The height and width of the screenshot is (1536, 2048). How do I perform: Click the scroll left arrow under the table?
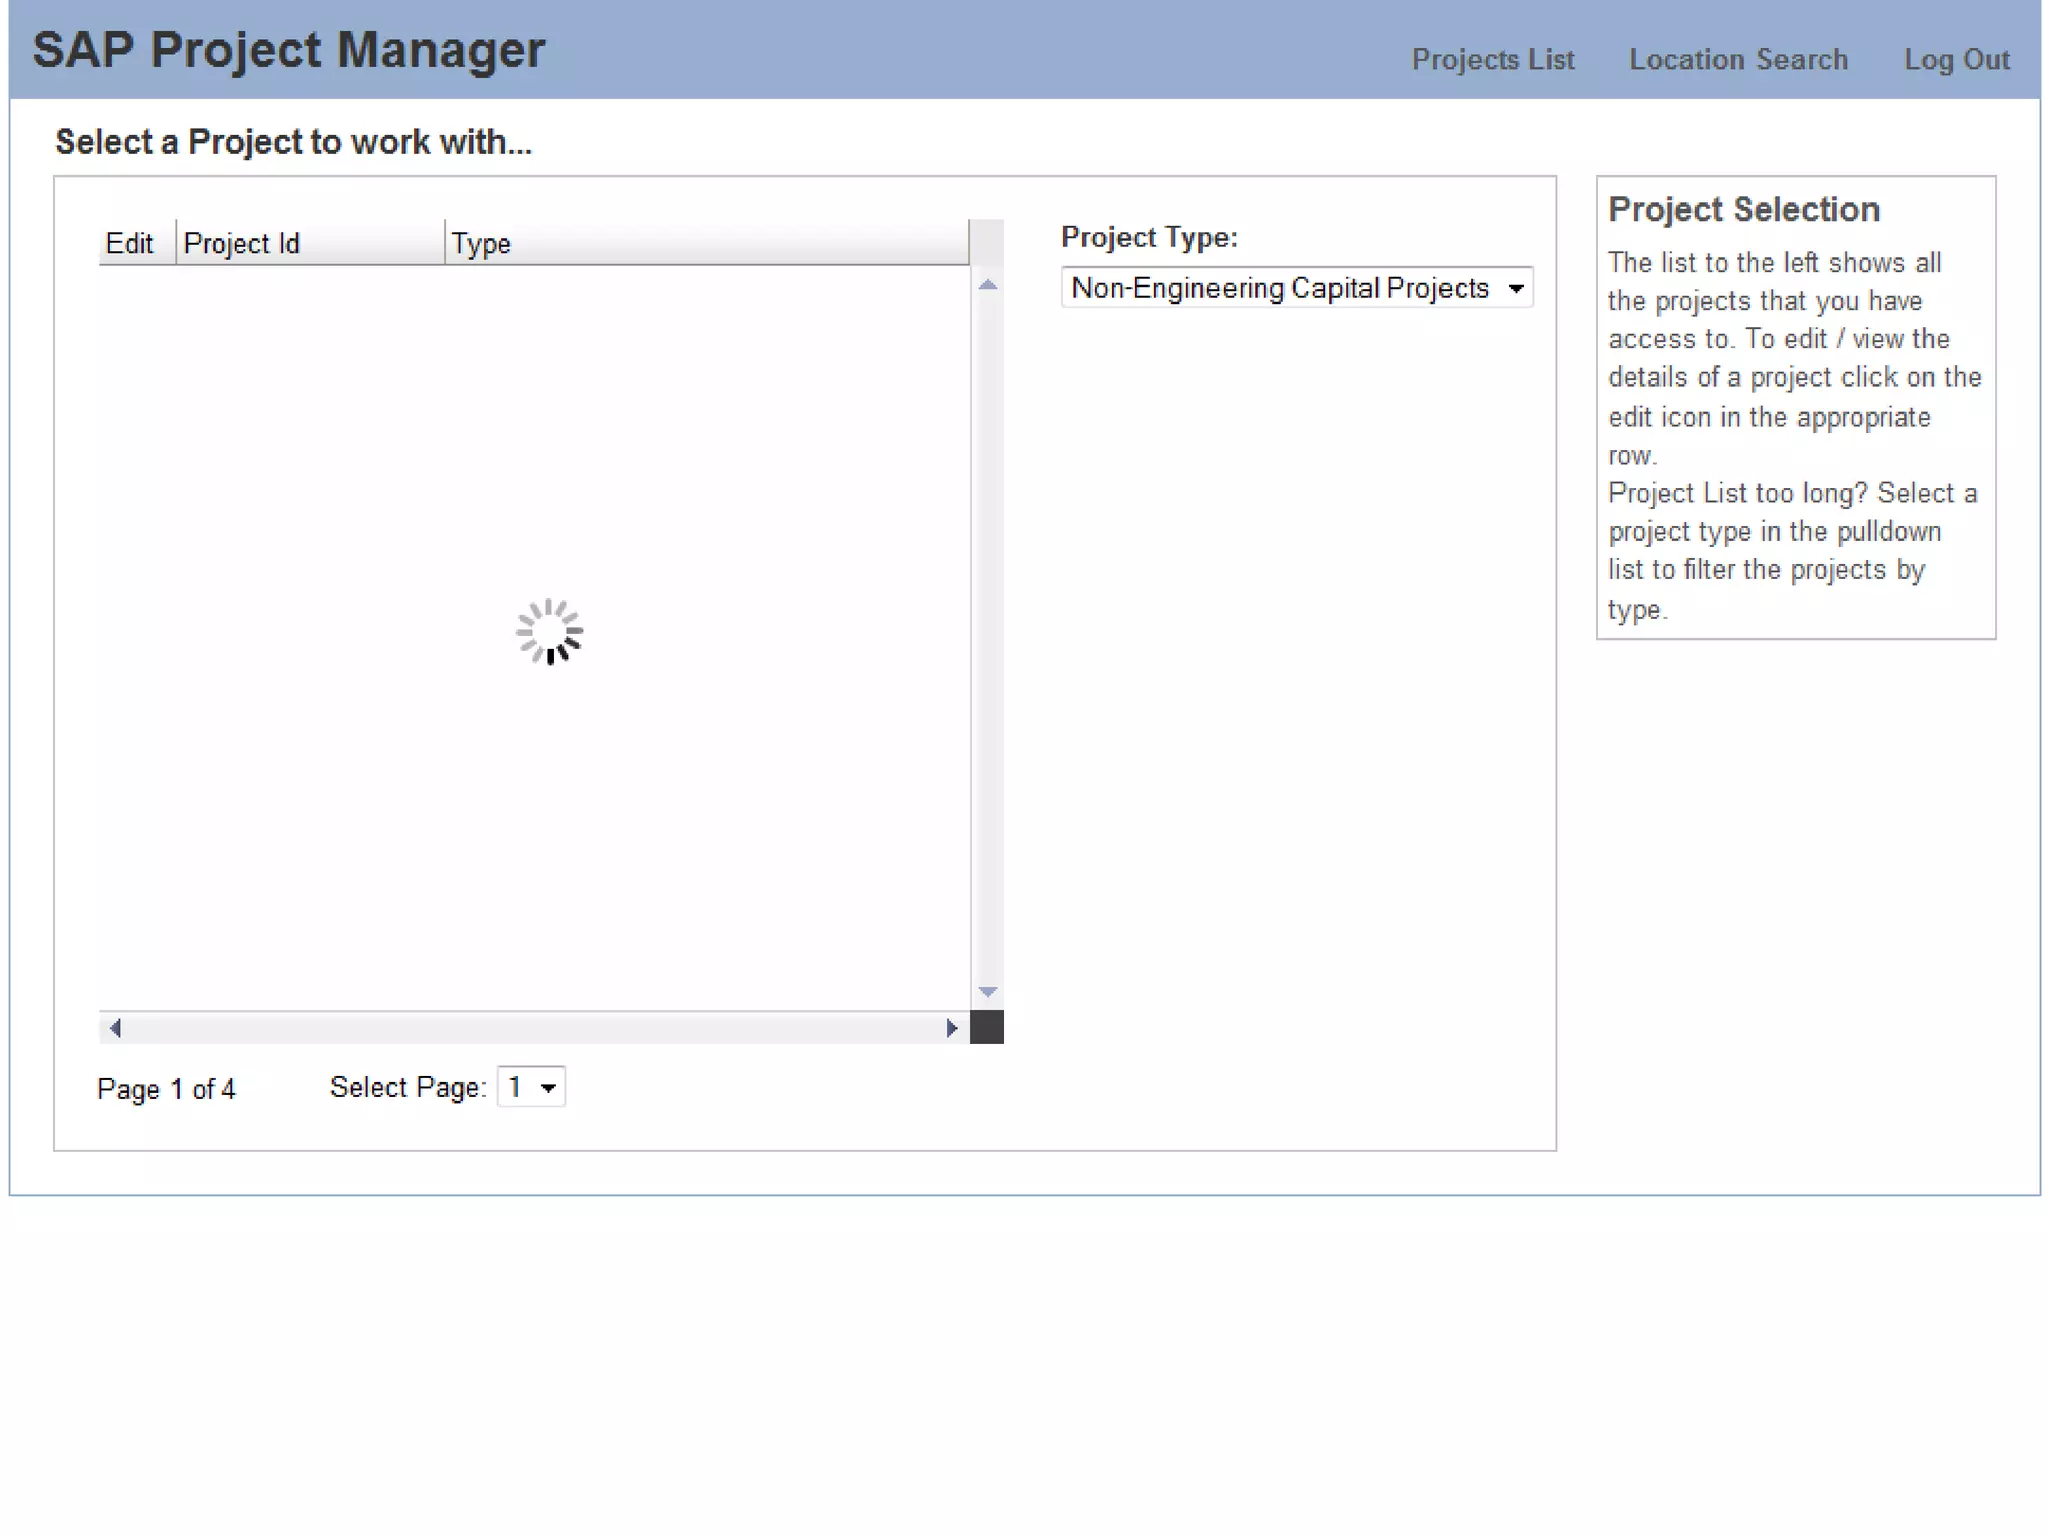click(115, 1028)
